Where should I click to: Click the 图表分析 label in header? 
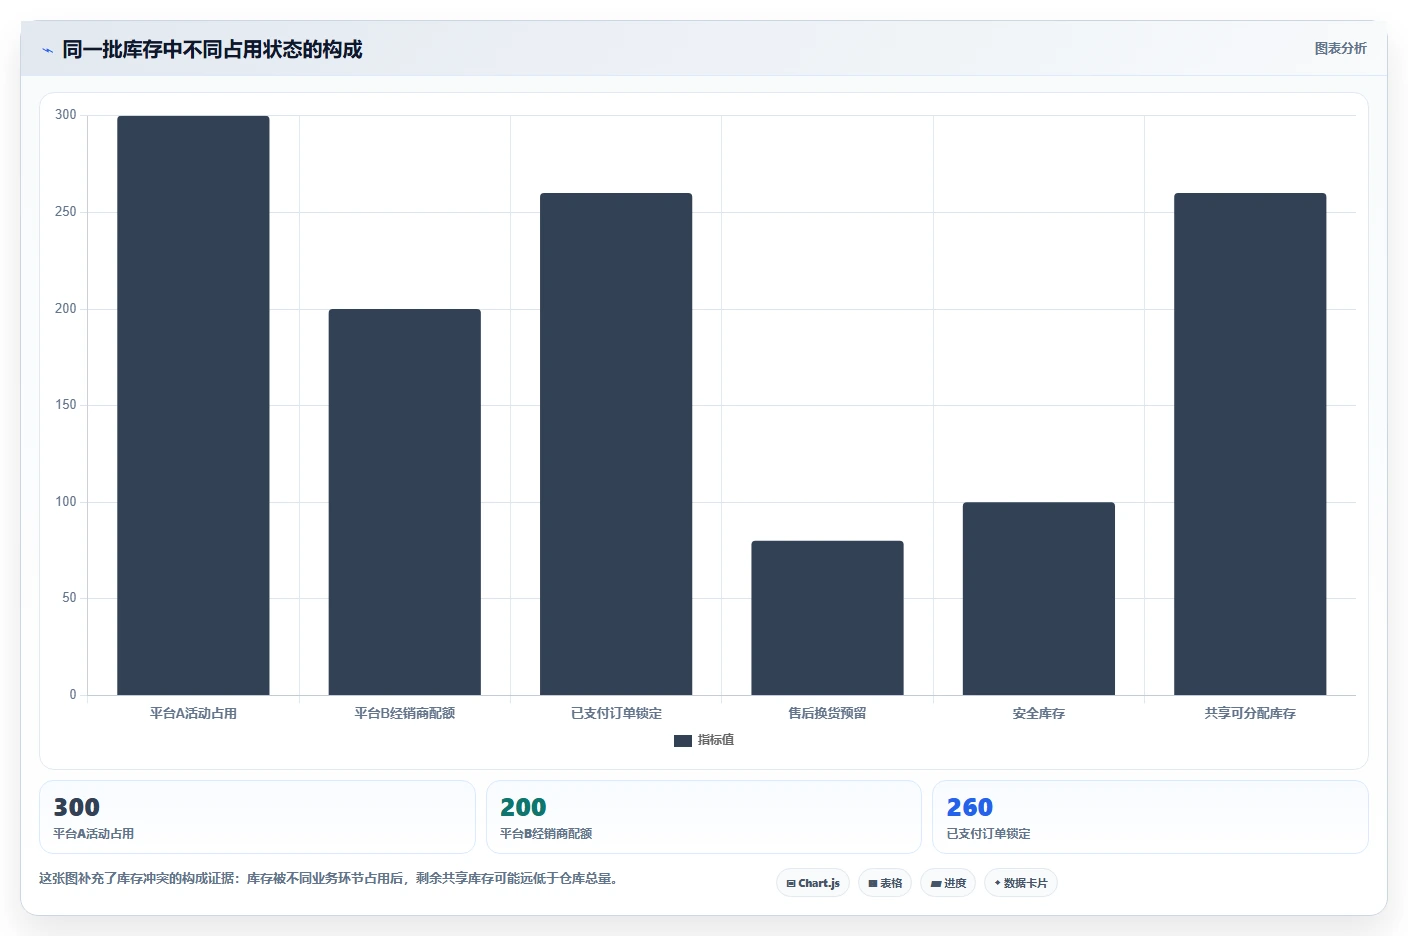click(x=1340, y=48)
